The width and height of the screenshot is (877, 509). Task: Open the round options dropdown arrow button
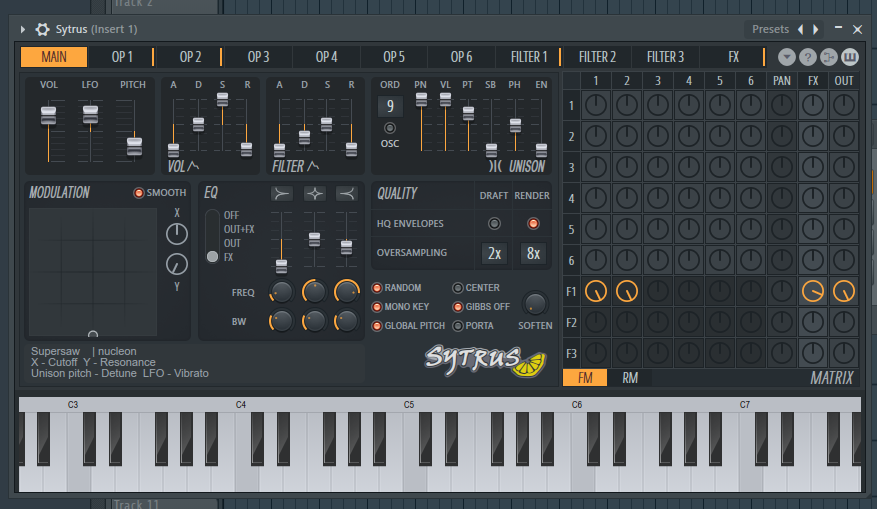coord(786,57)
